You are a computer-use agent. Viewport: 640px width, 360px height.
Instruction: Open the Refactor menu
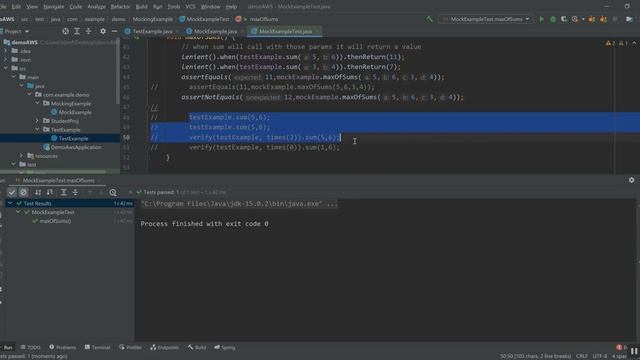[x=120, y=7]
